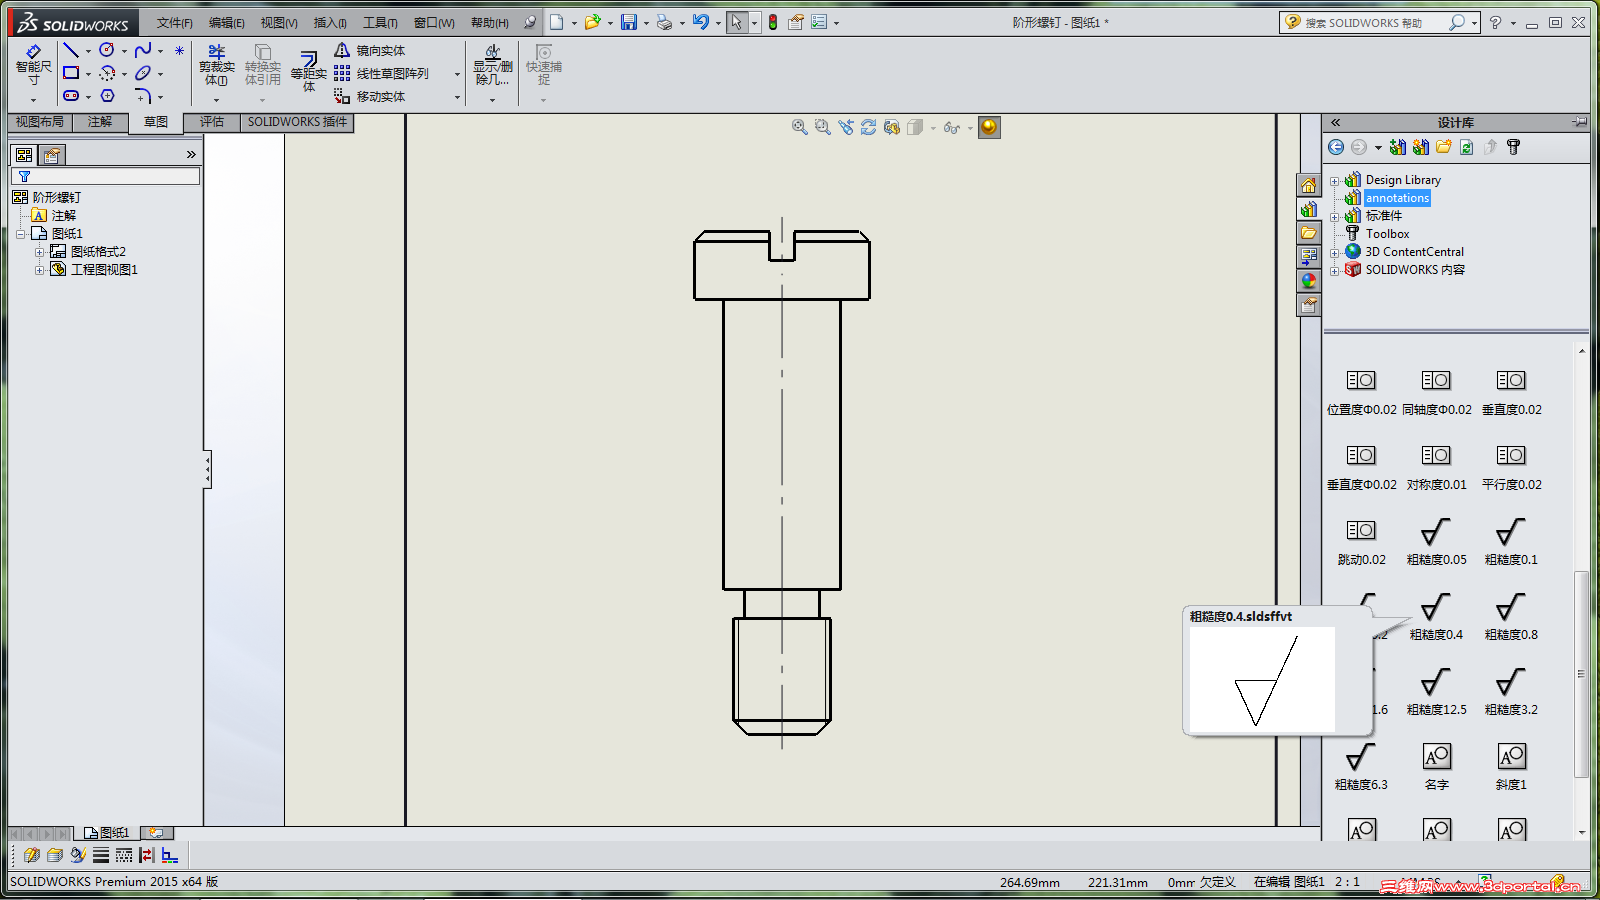Click the Add File Location icon in Design Library
Viewport: 1600px width, 900px height.
point(1398,147)
